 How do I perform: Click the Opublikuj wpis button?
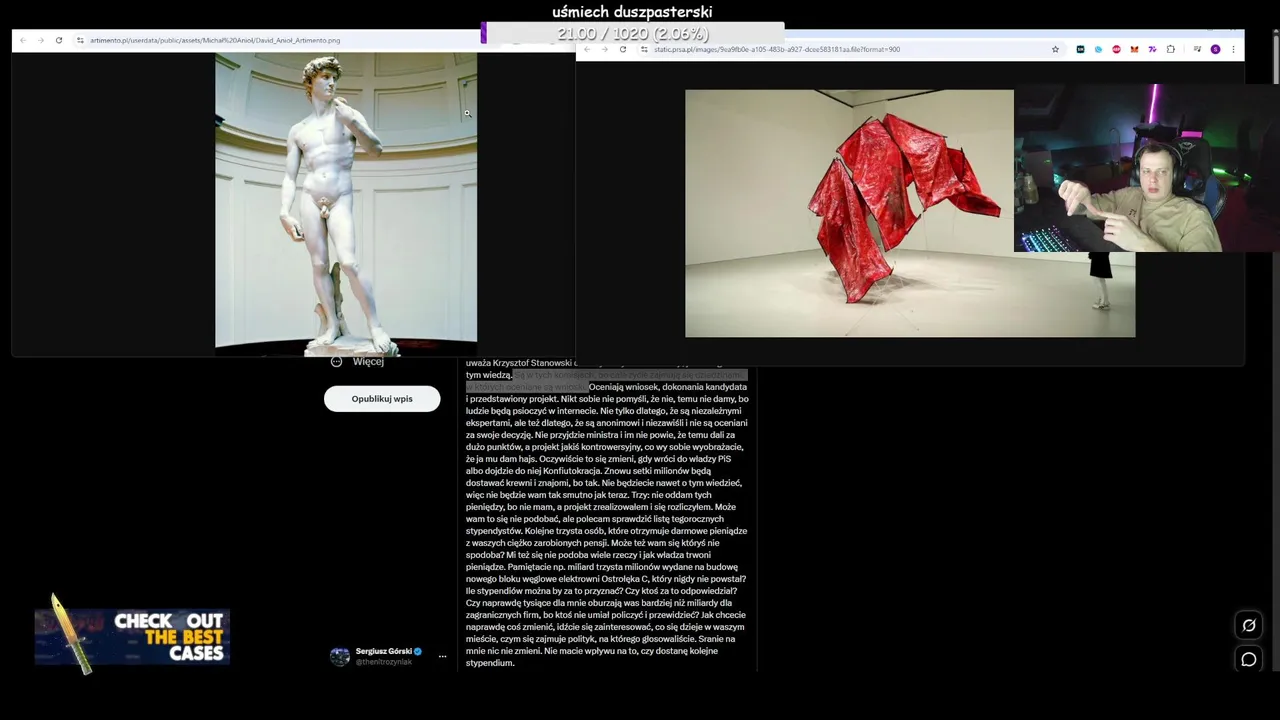(382, 399)
